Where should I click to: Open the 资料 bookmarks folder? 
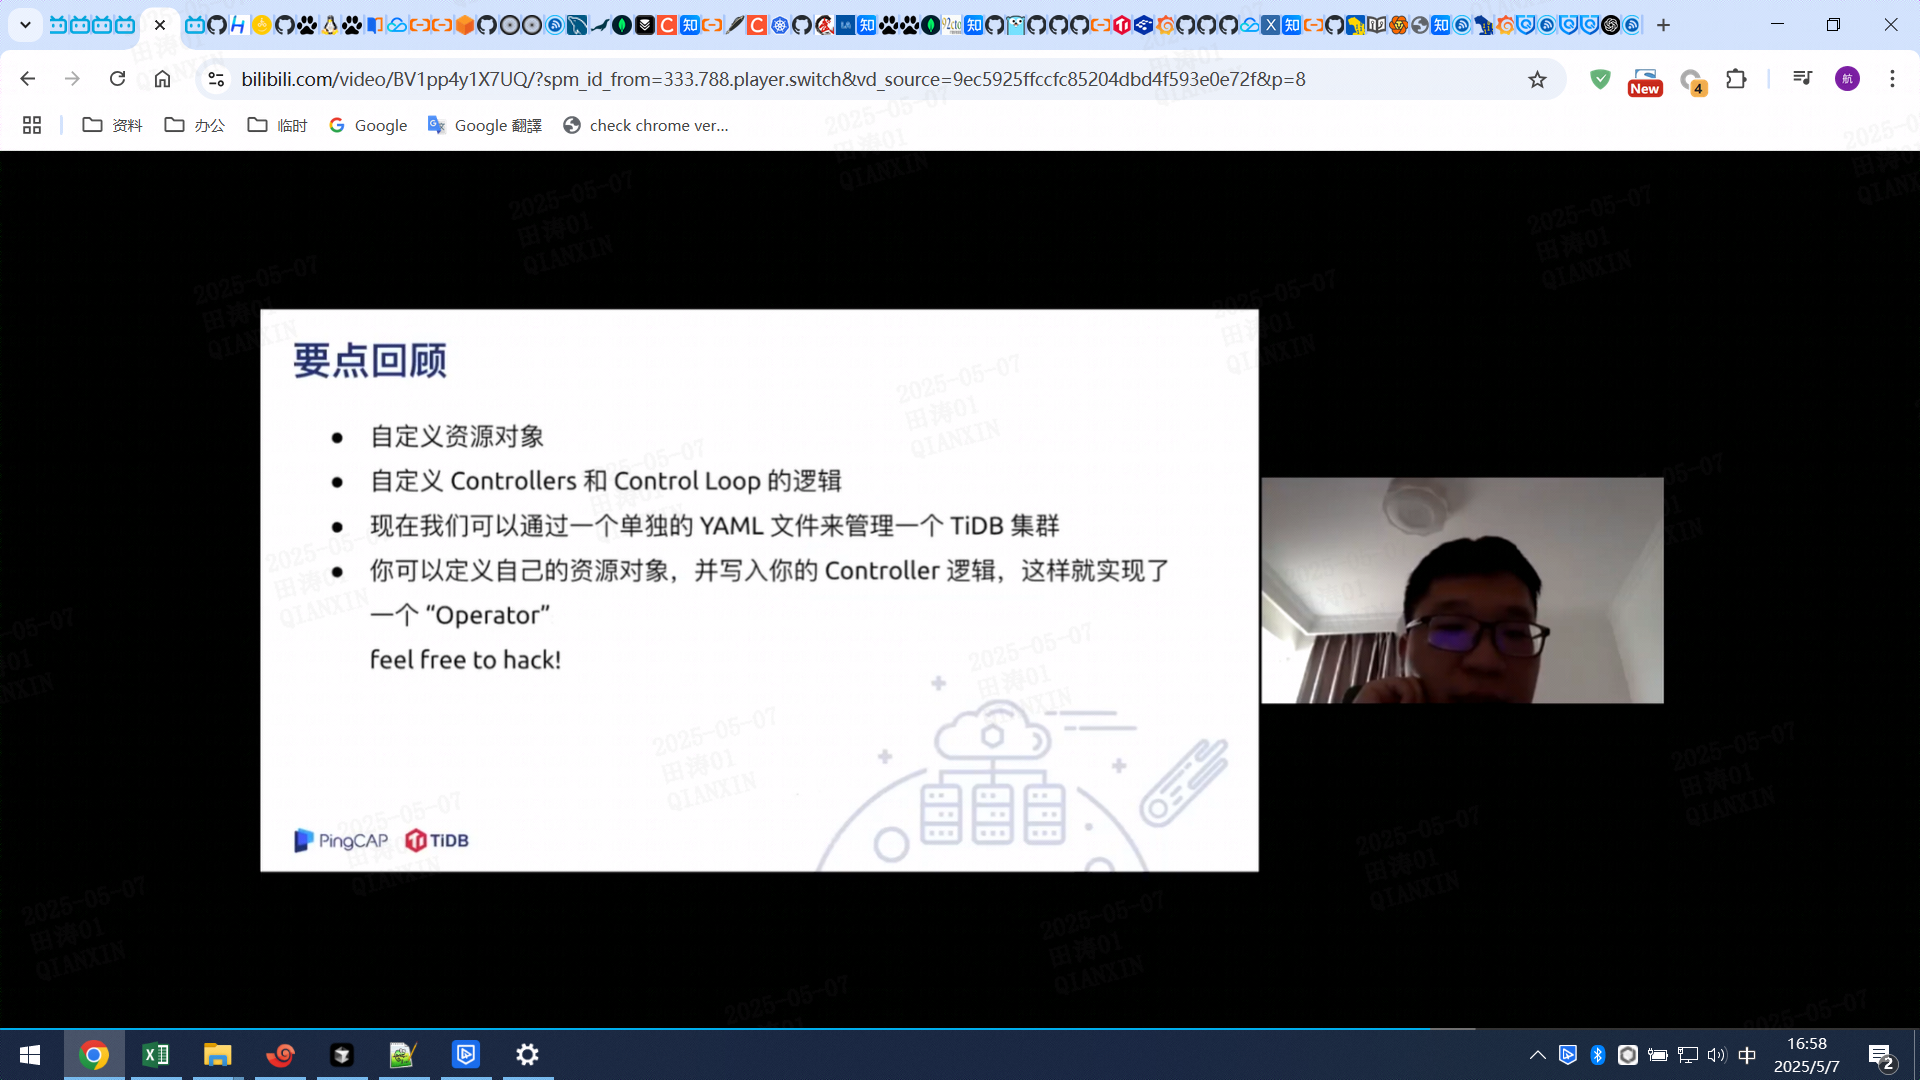(x=112, y=125)
